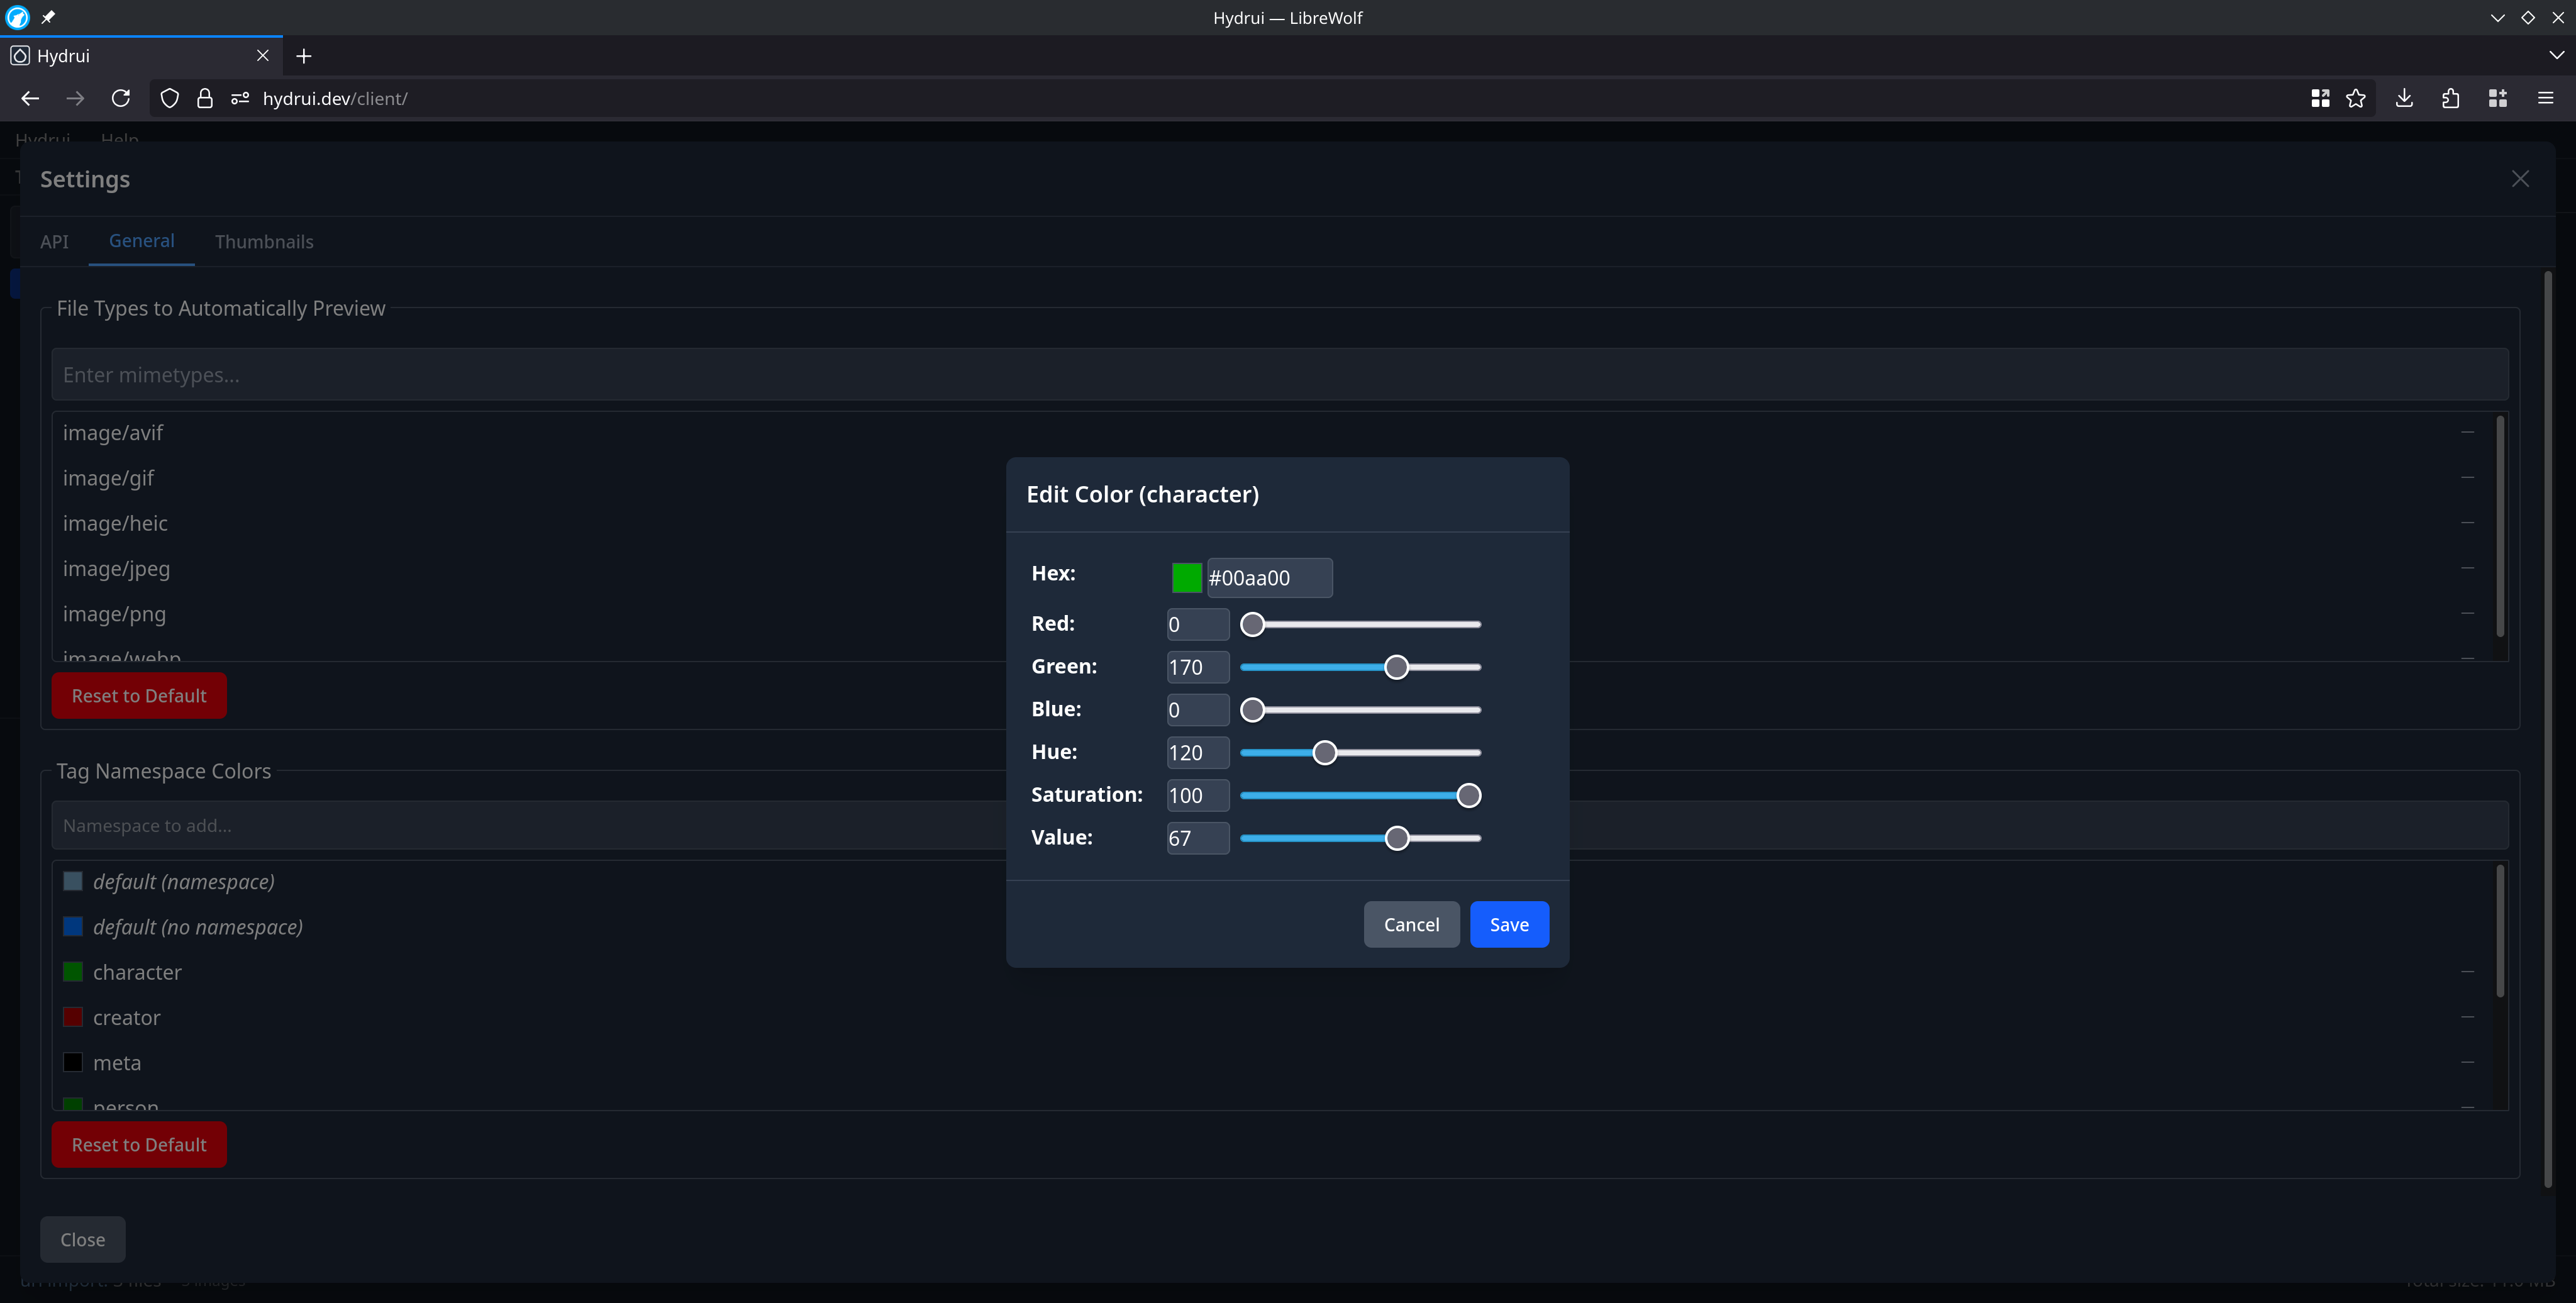Switch to the API settings tab
2576x1303 pixels.
[54, 242]
